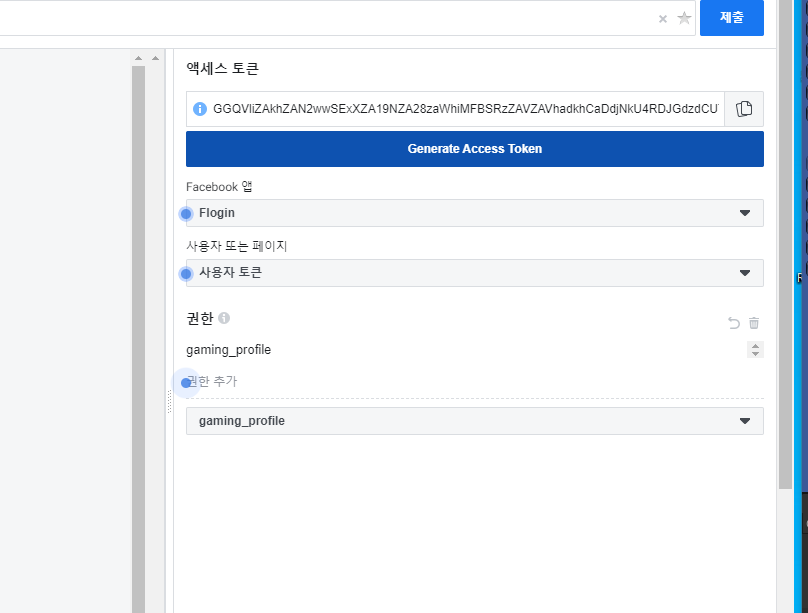808x613 pixels.
Task: Click the 액세스 토큰 heading
Action: 222,69
